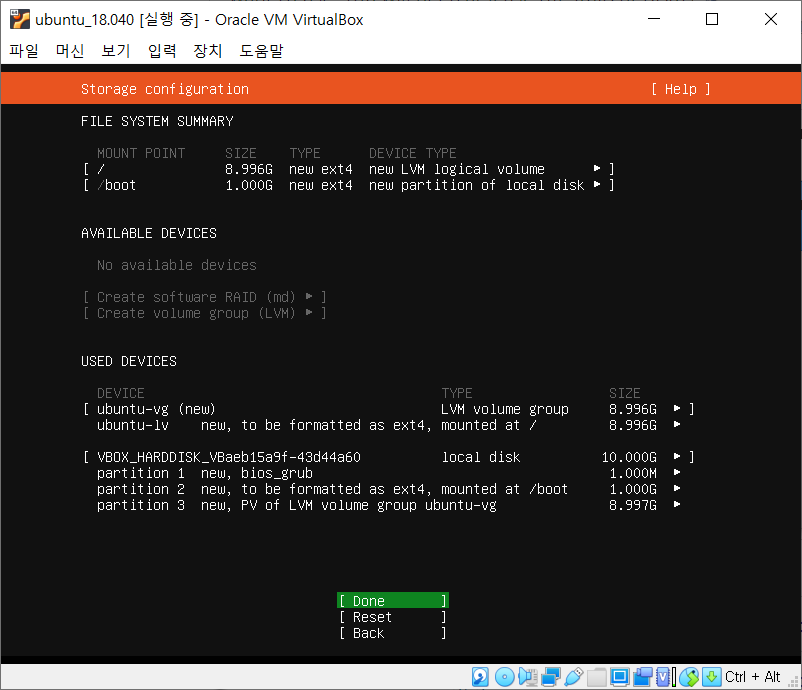Select partition 3 PV of LVM row
Screen dimensions: 802x690
[389, 505]
